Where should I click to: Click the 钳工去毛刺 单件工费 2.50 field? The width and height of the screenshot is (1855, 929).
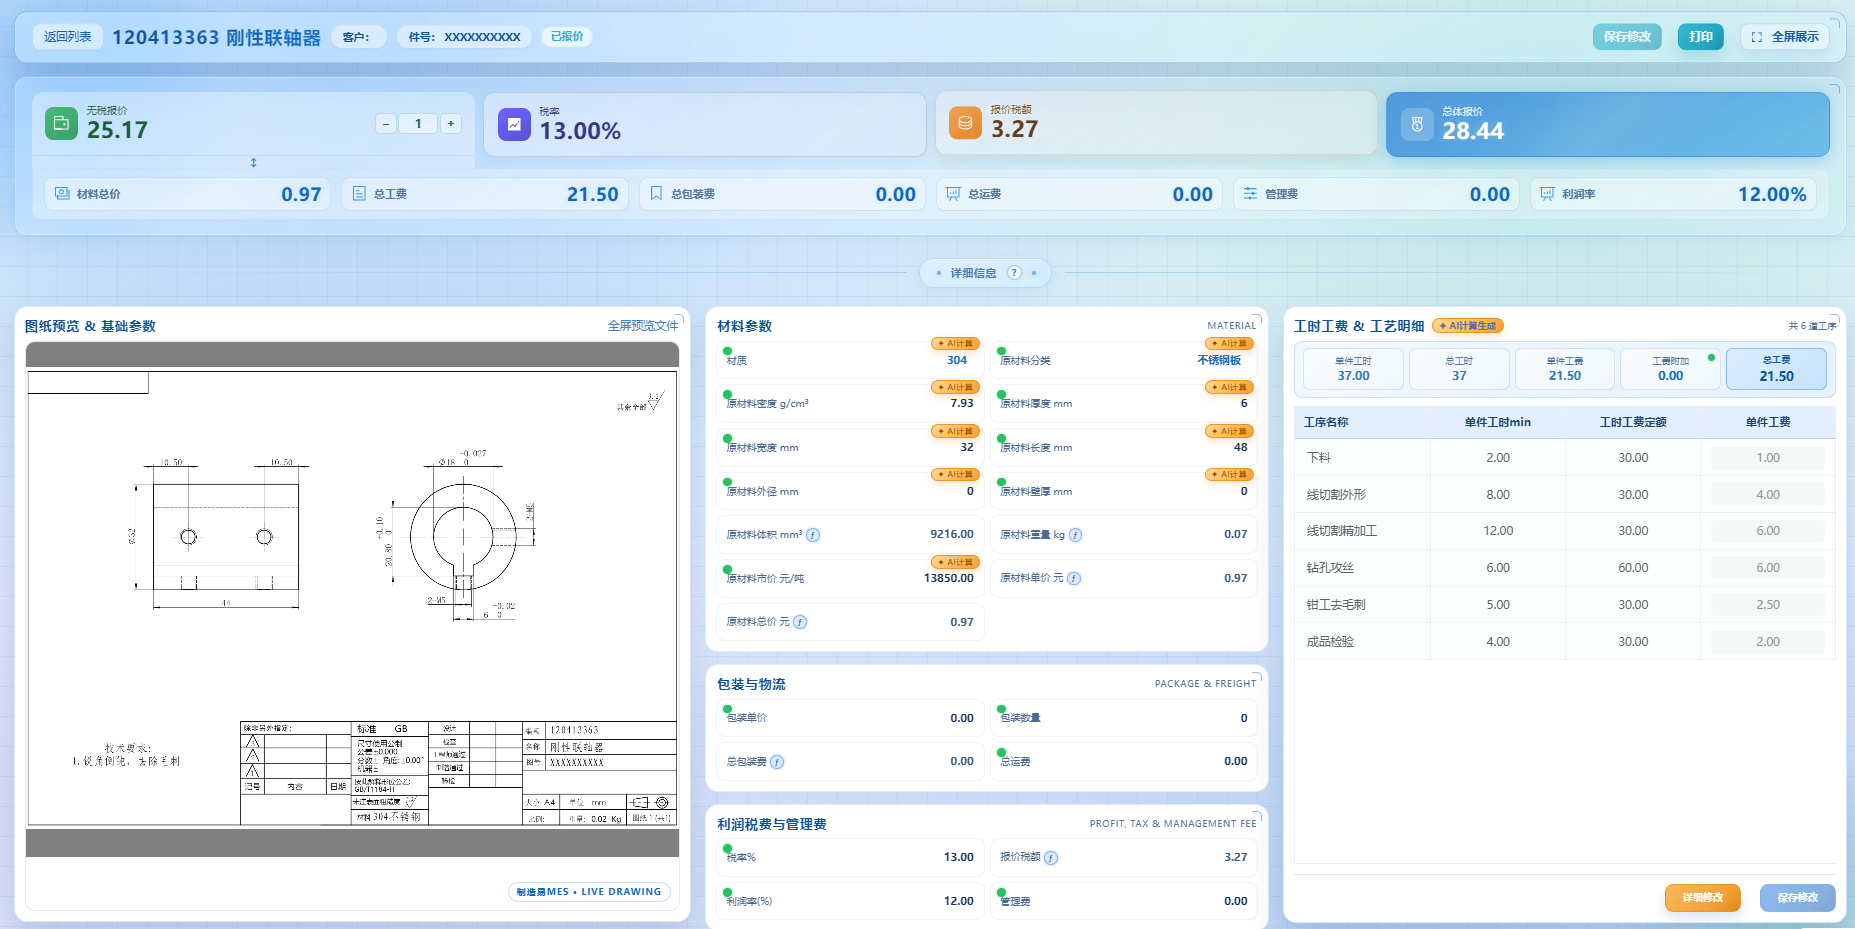click(x=1767, y=605)
